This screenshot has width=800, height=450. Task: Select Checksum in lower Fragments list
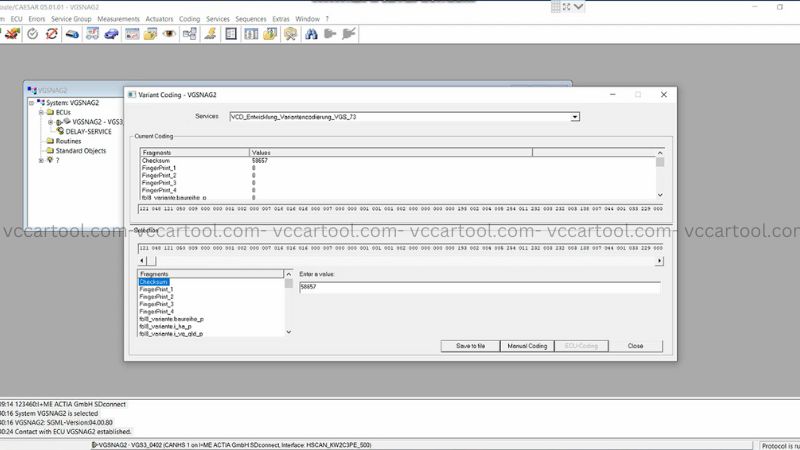(154, 282)
